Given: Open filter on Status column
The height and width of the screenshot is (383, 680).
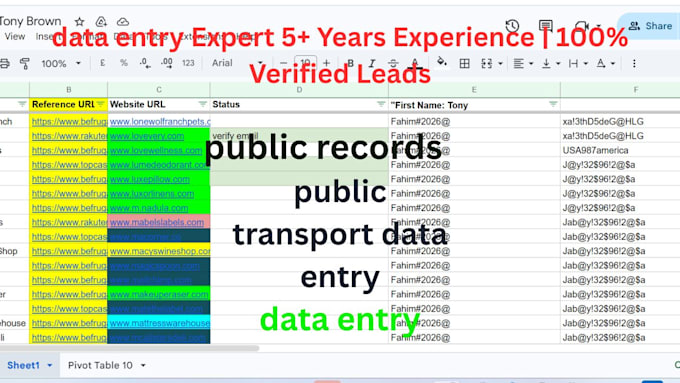Looking at the screenshot, I should [x=381, y=104].
